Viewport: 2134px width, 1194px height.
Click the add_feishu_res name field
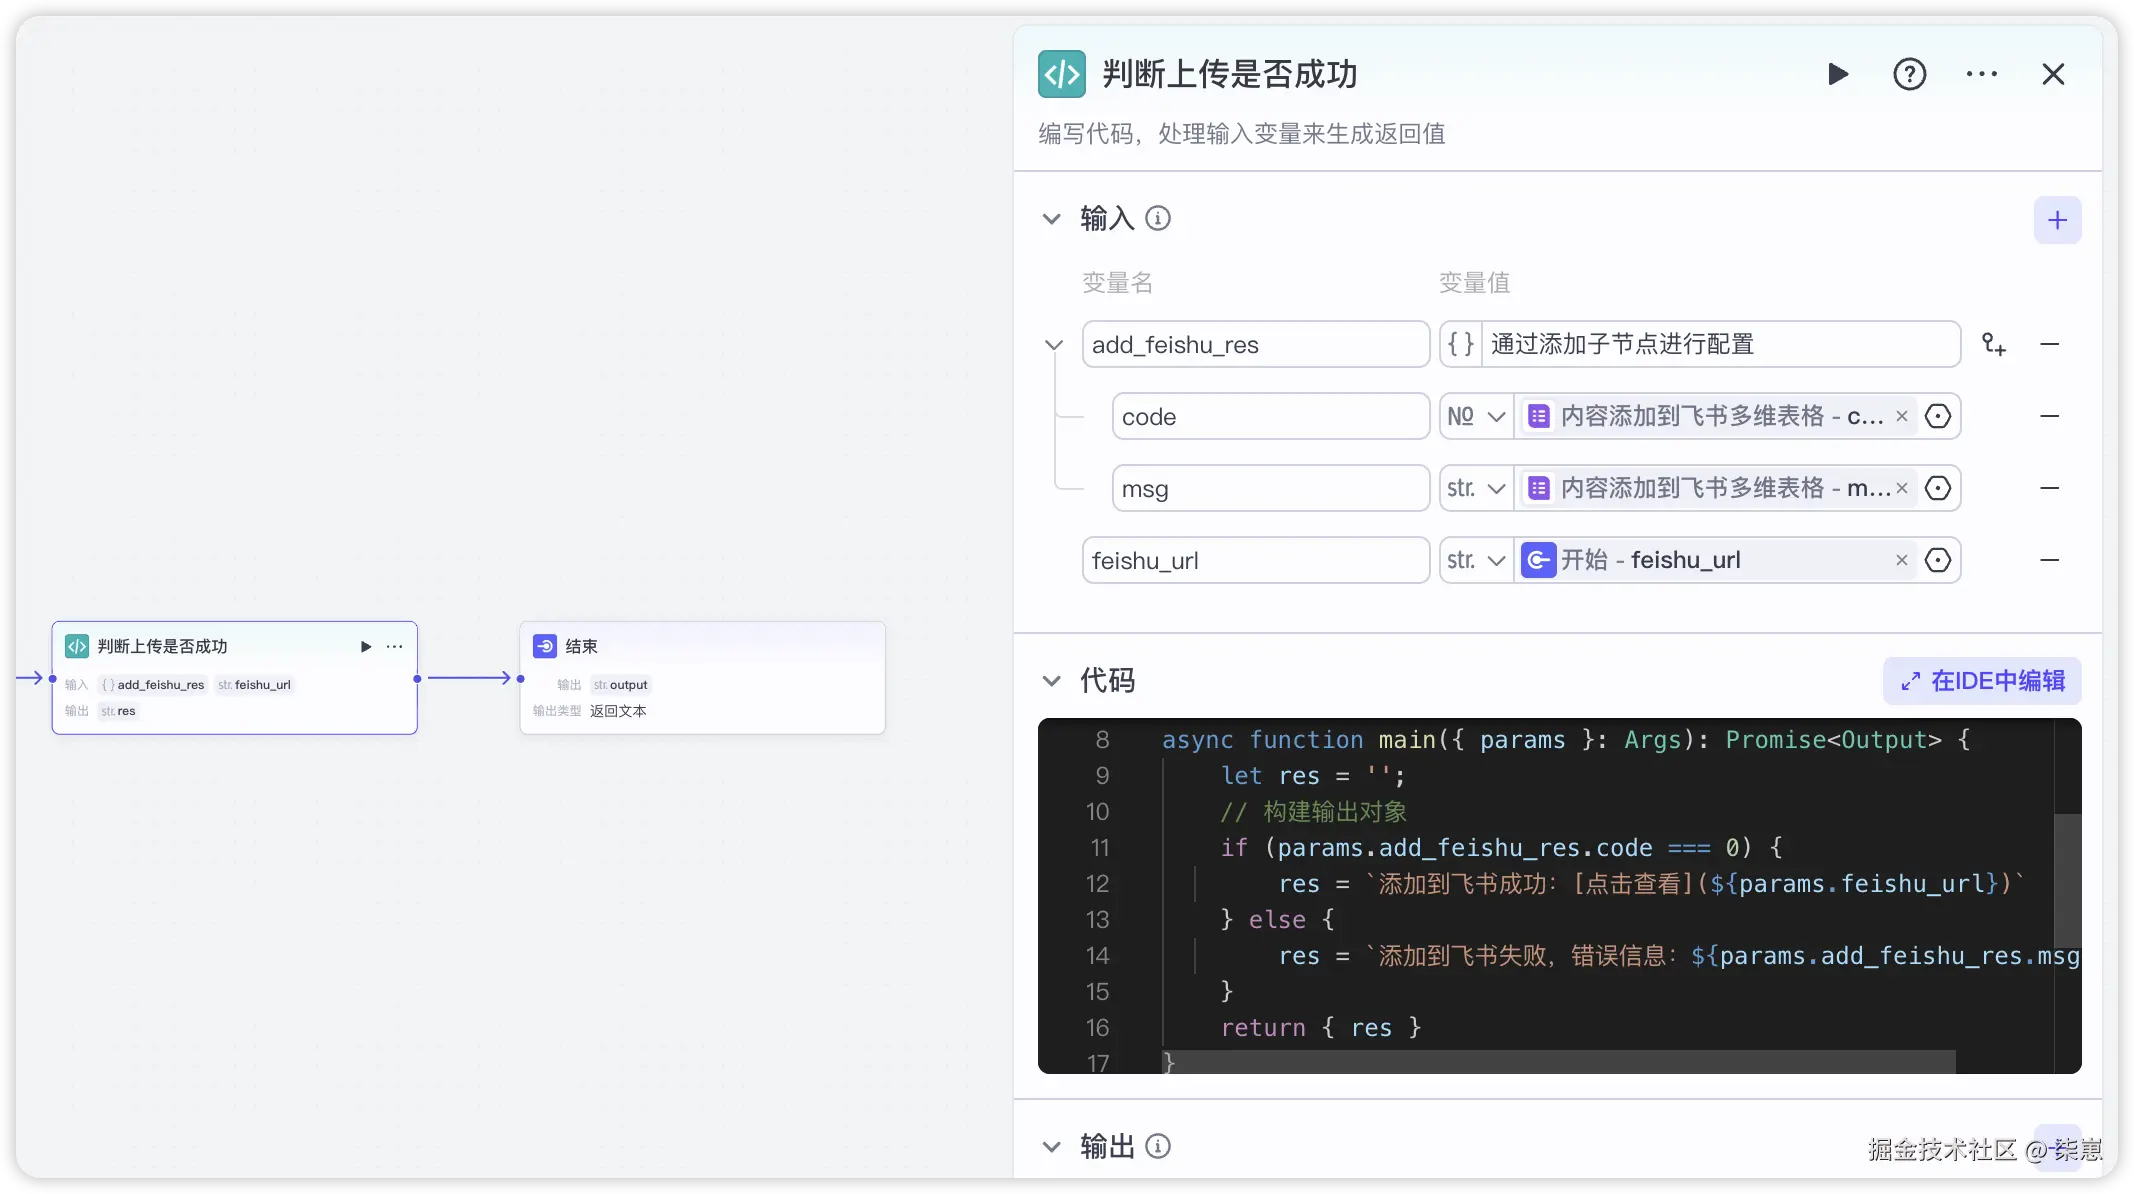pyautogui.click(x=1255, y=345)
